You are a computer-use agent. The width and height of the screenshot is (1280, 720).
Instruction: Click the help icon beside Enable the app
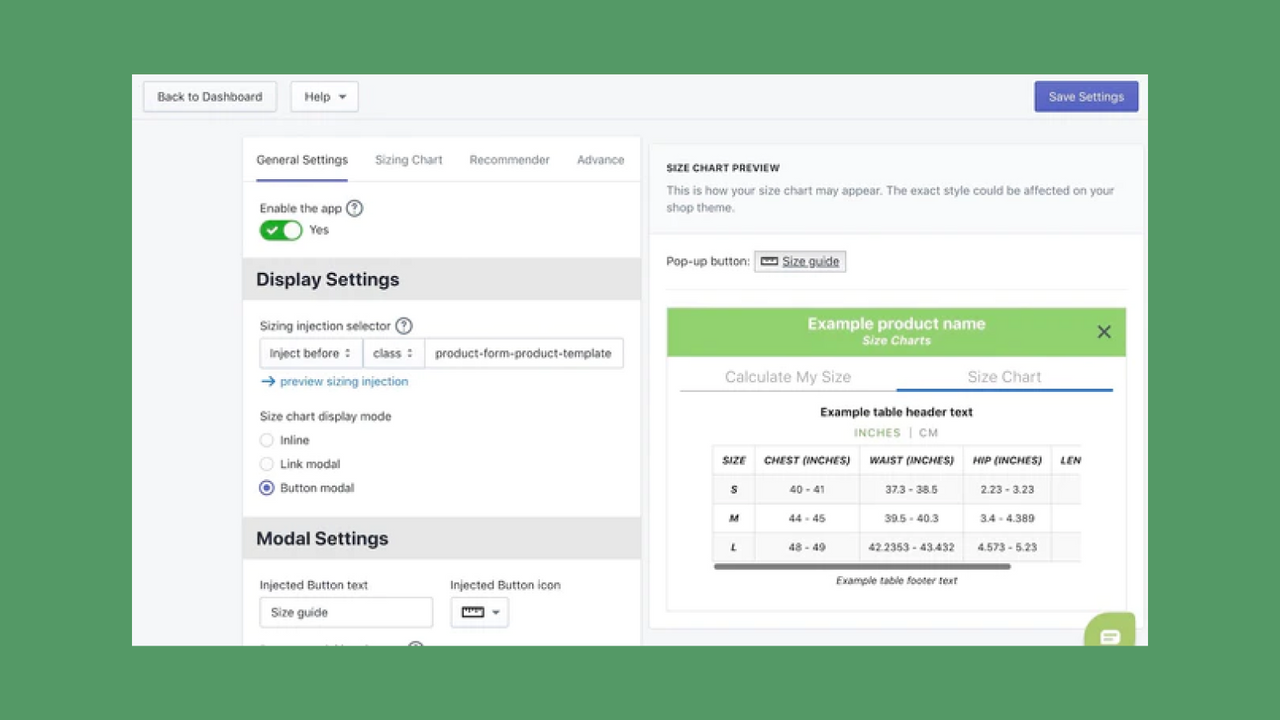coord(354,208)
